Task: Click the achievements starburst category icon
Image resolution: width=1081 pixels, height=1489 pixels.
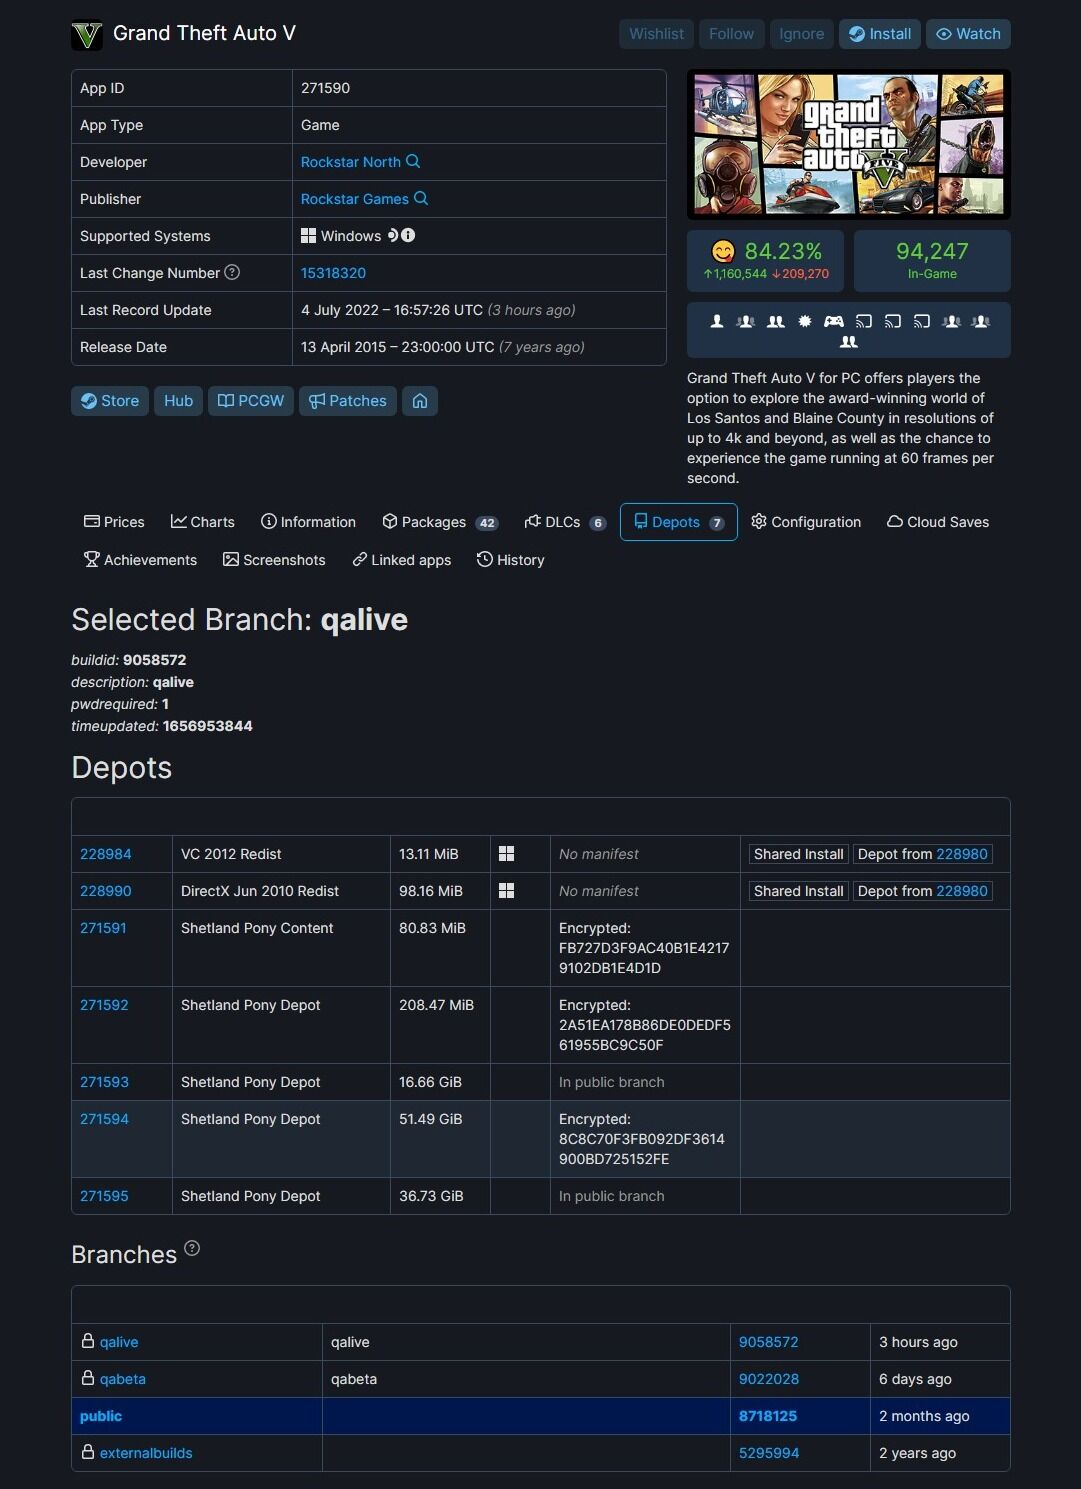Action: (x=804, y=321)
